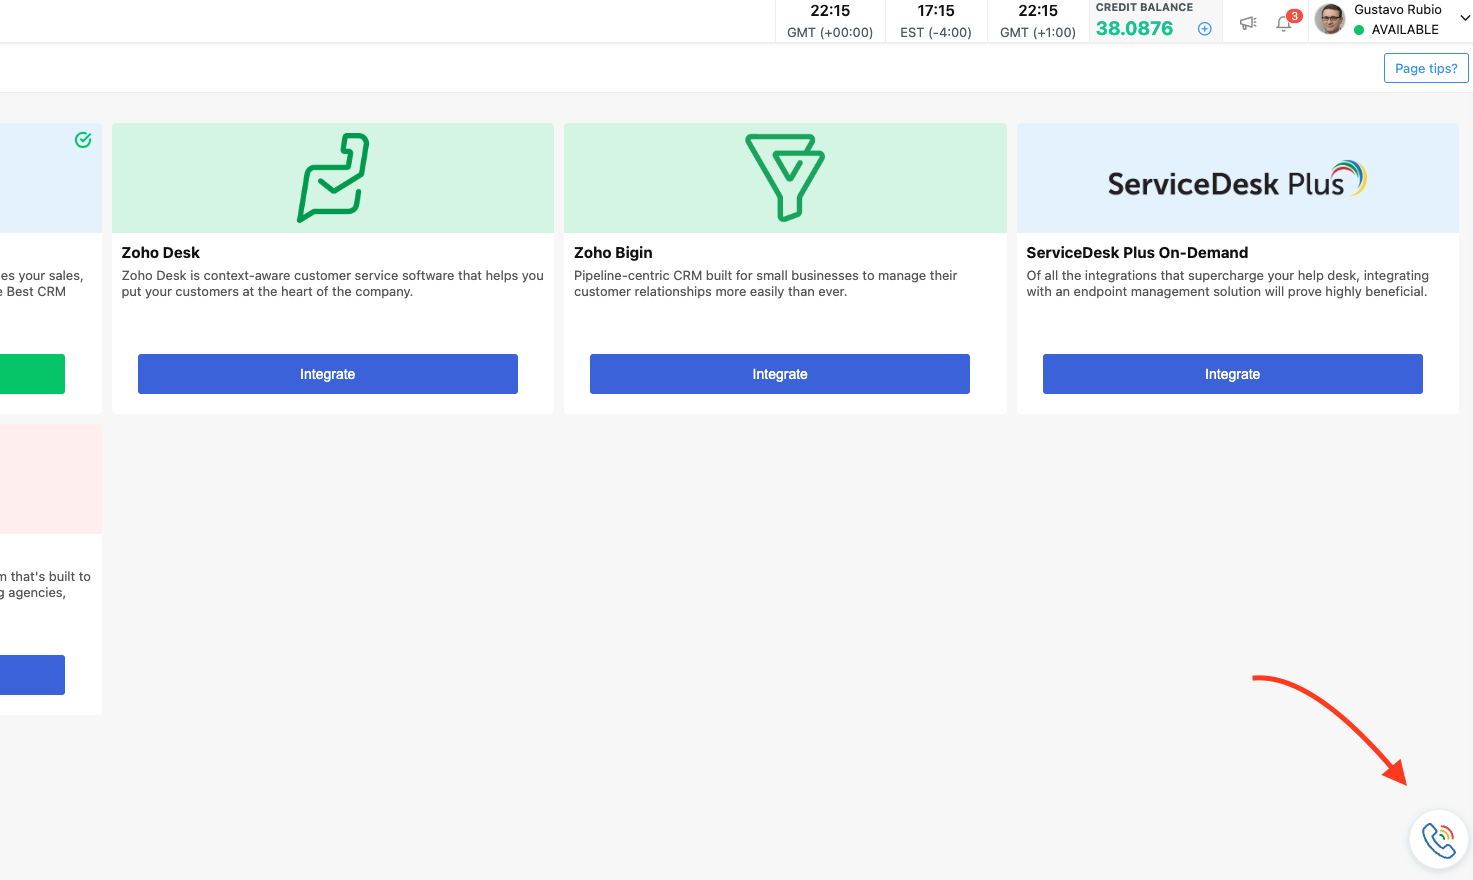Click the ServiceDesk Plus On-Demand title
The height and width of the screenshot is (880, 1473).
pos(1137,253)
